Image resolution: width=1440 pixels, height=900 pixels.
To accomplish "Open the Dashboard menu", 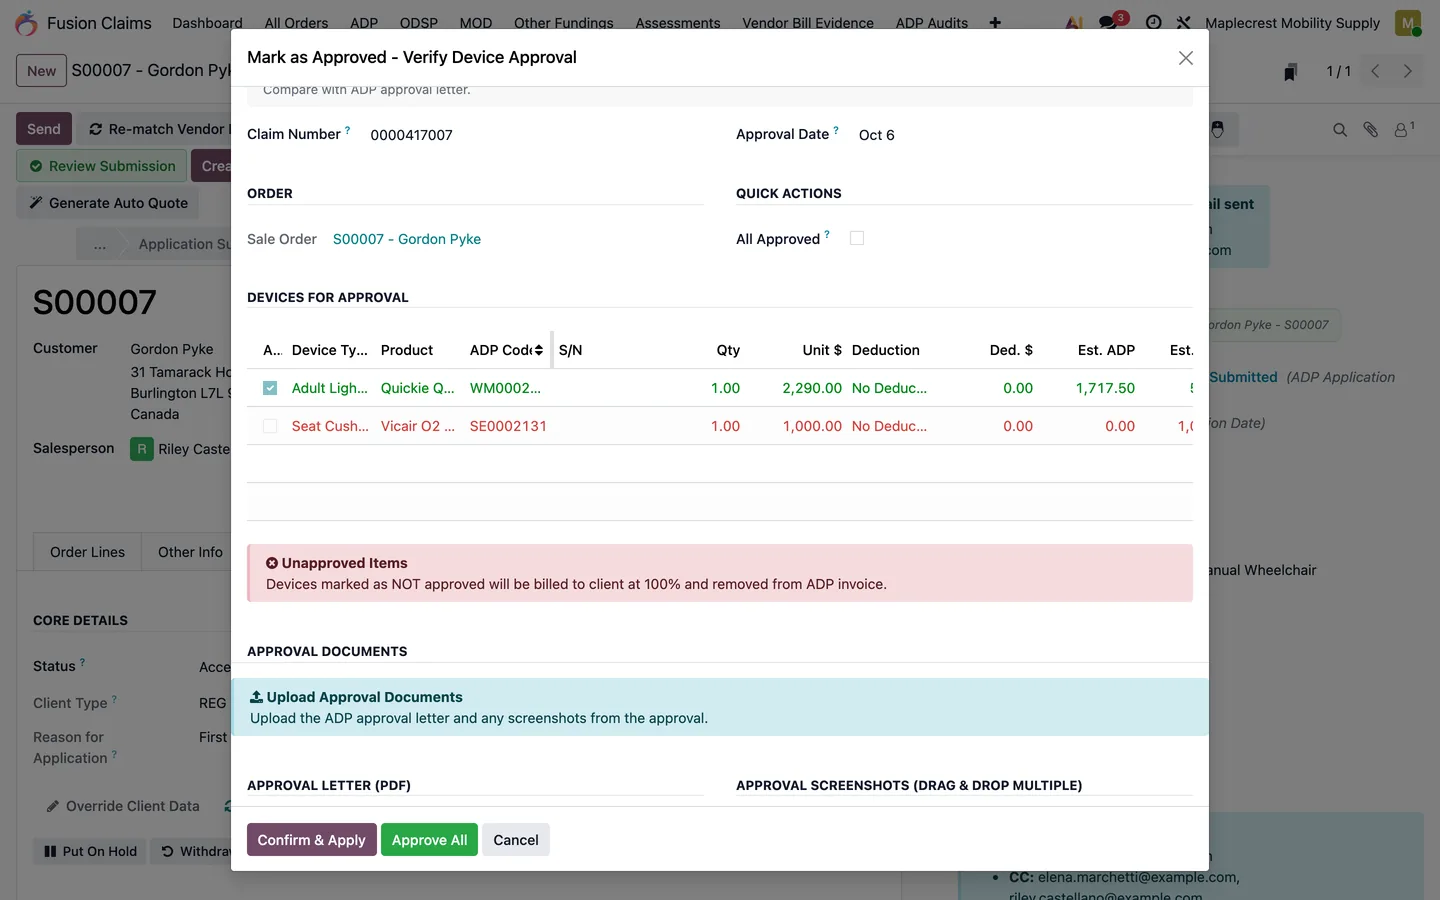I will pos(207,23).
